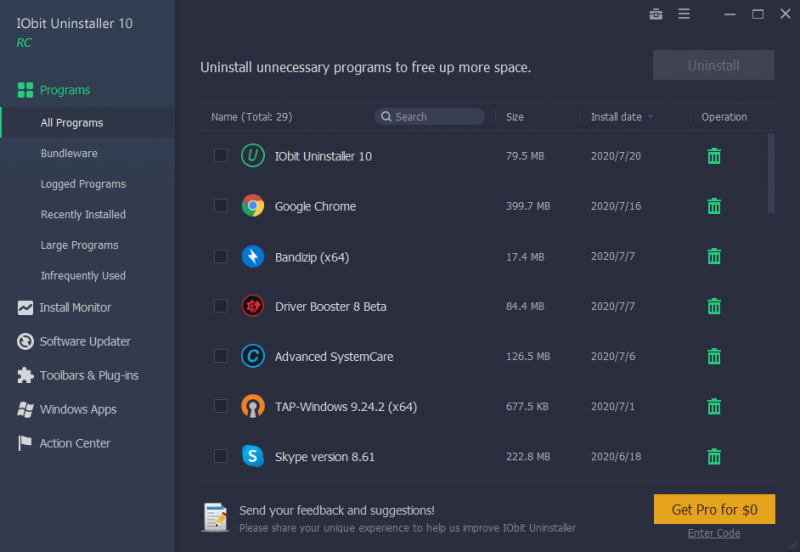Viewport: 800px width, 552px height.
Task: Click the Driver Booster app icon
Action: [253, 306]
